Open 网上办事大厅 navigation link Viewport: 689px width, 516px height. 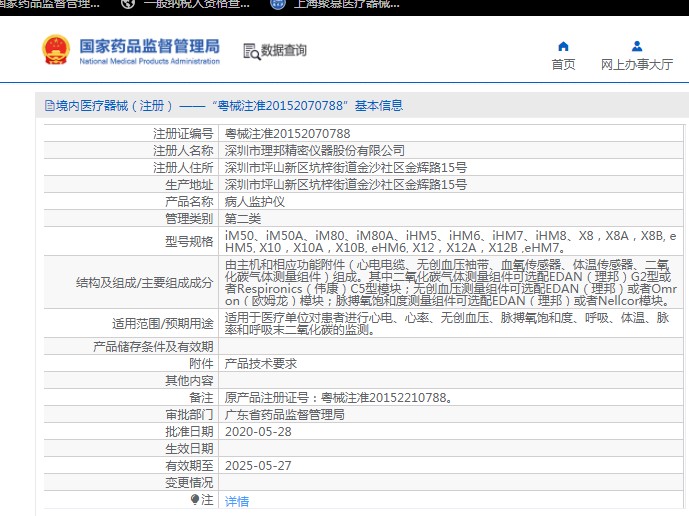637,65
